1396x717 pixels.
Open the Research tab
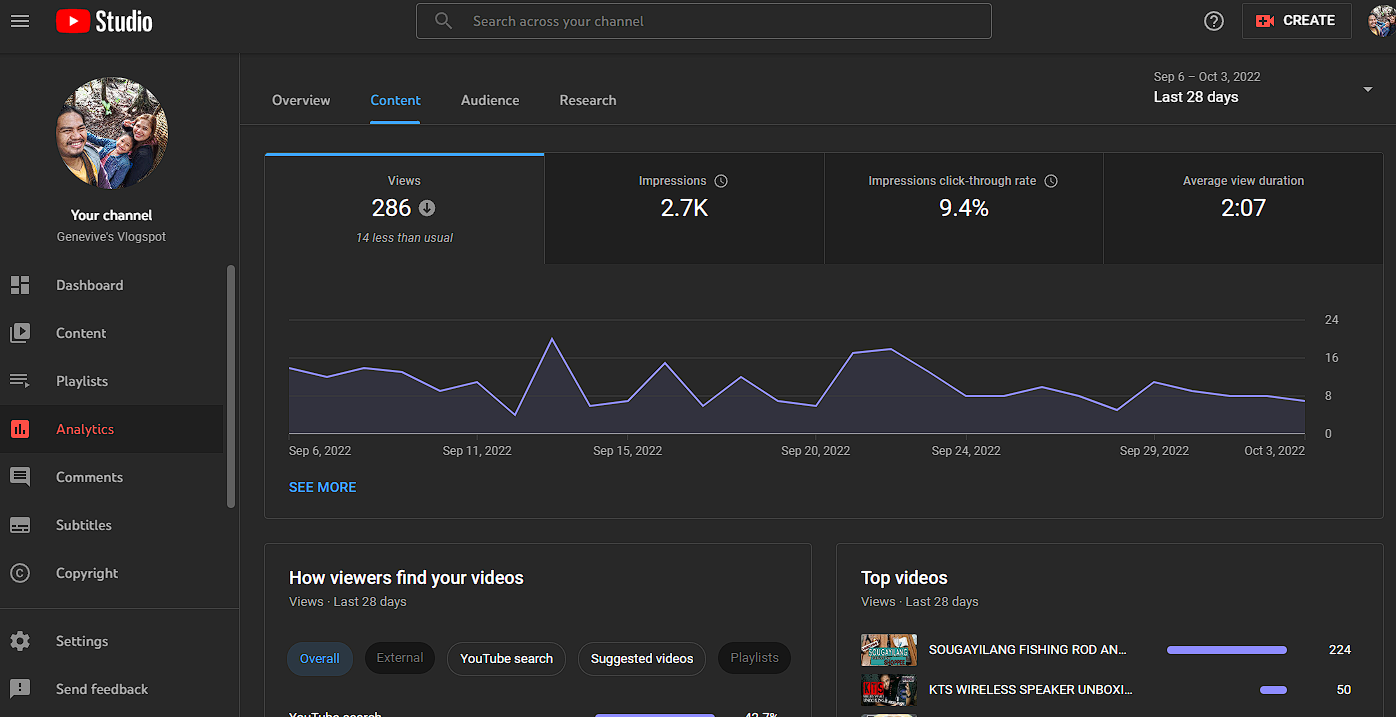point(588,100)
